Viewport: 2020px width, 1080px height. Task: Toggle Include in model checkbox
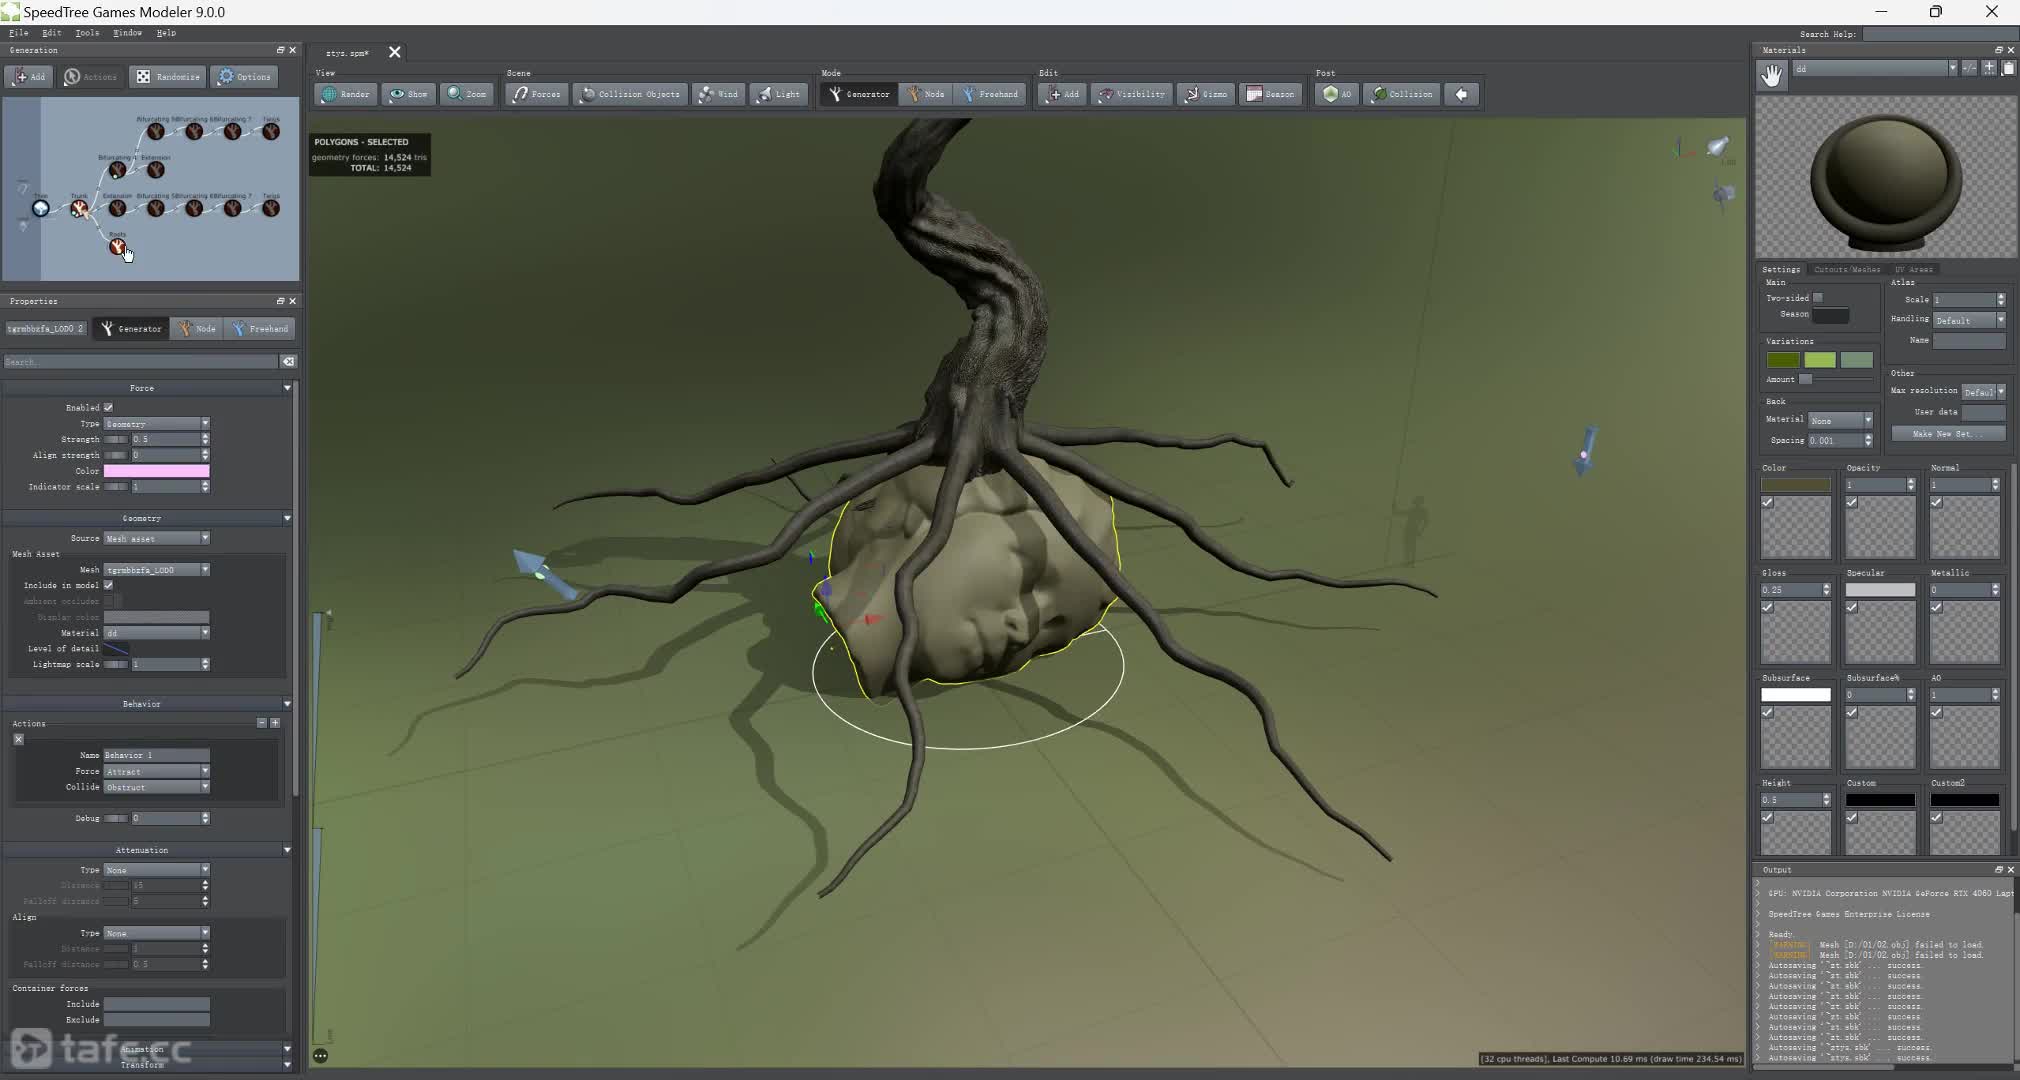pos(108,586)
